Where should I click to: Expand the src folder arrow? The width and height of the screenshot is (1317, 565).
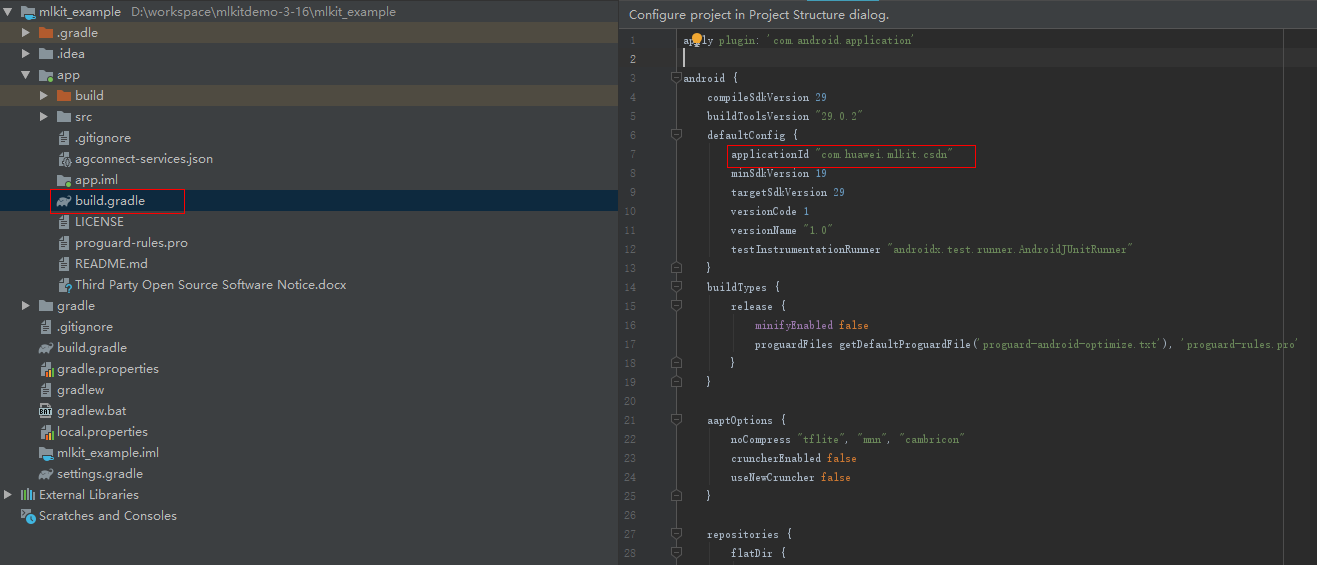point(45,117)
